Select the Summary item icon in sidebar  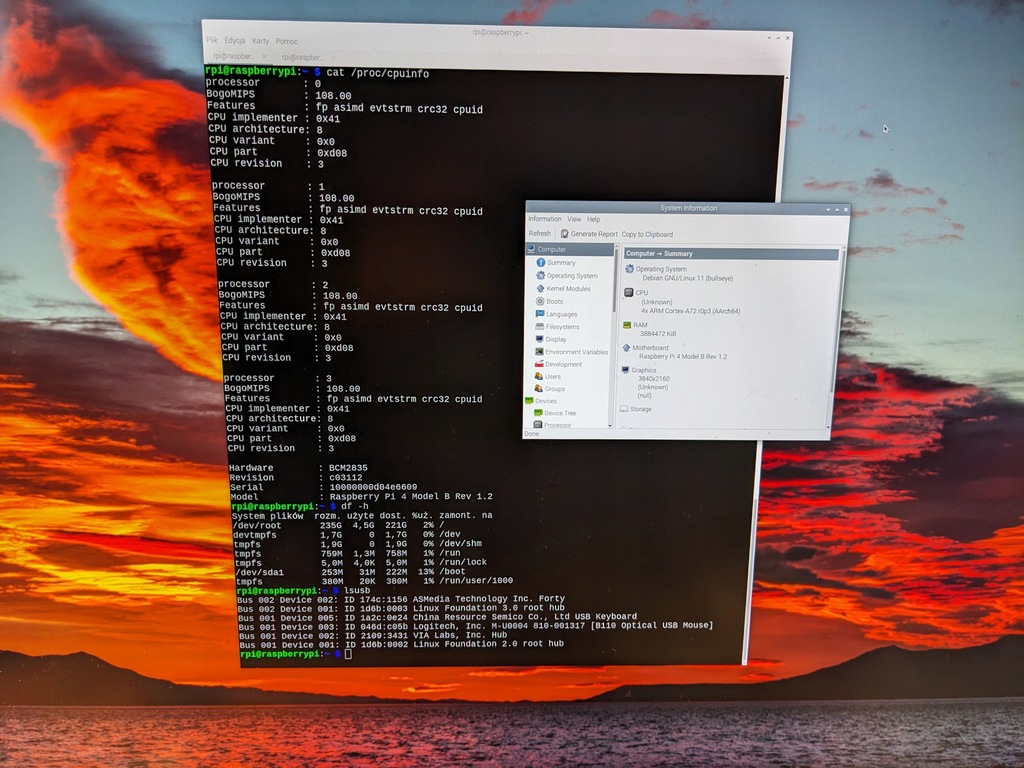(541, 262)
